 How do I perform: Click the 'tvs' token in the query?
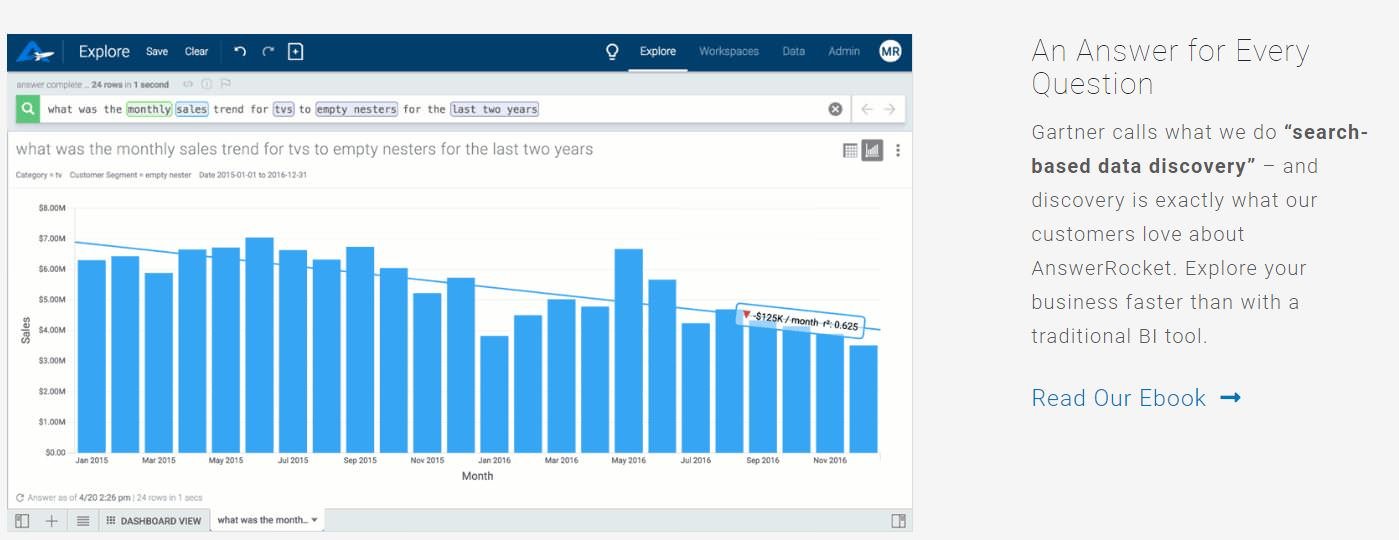283,109
